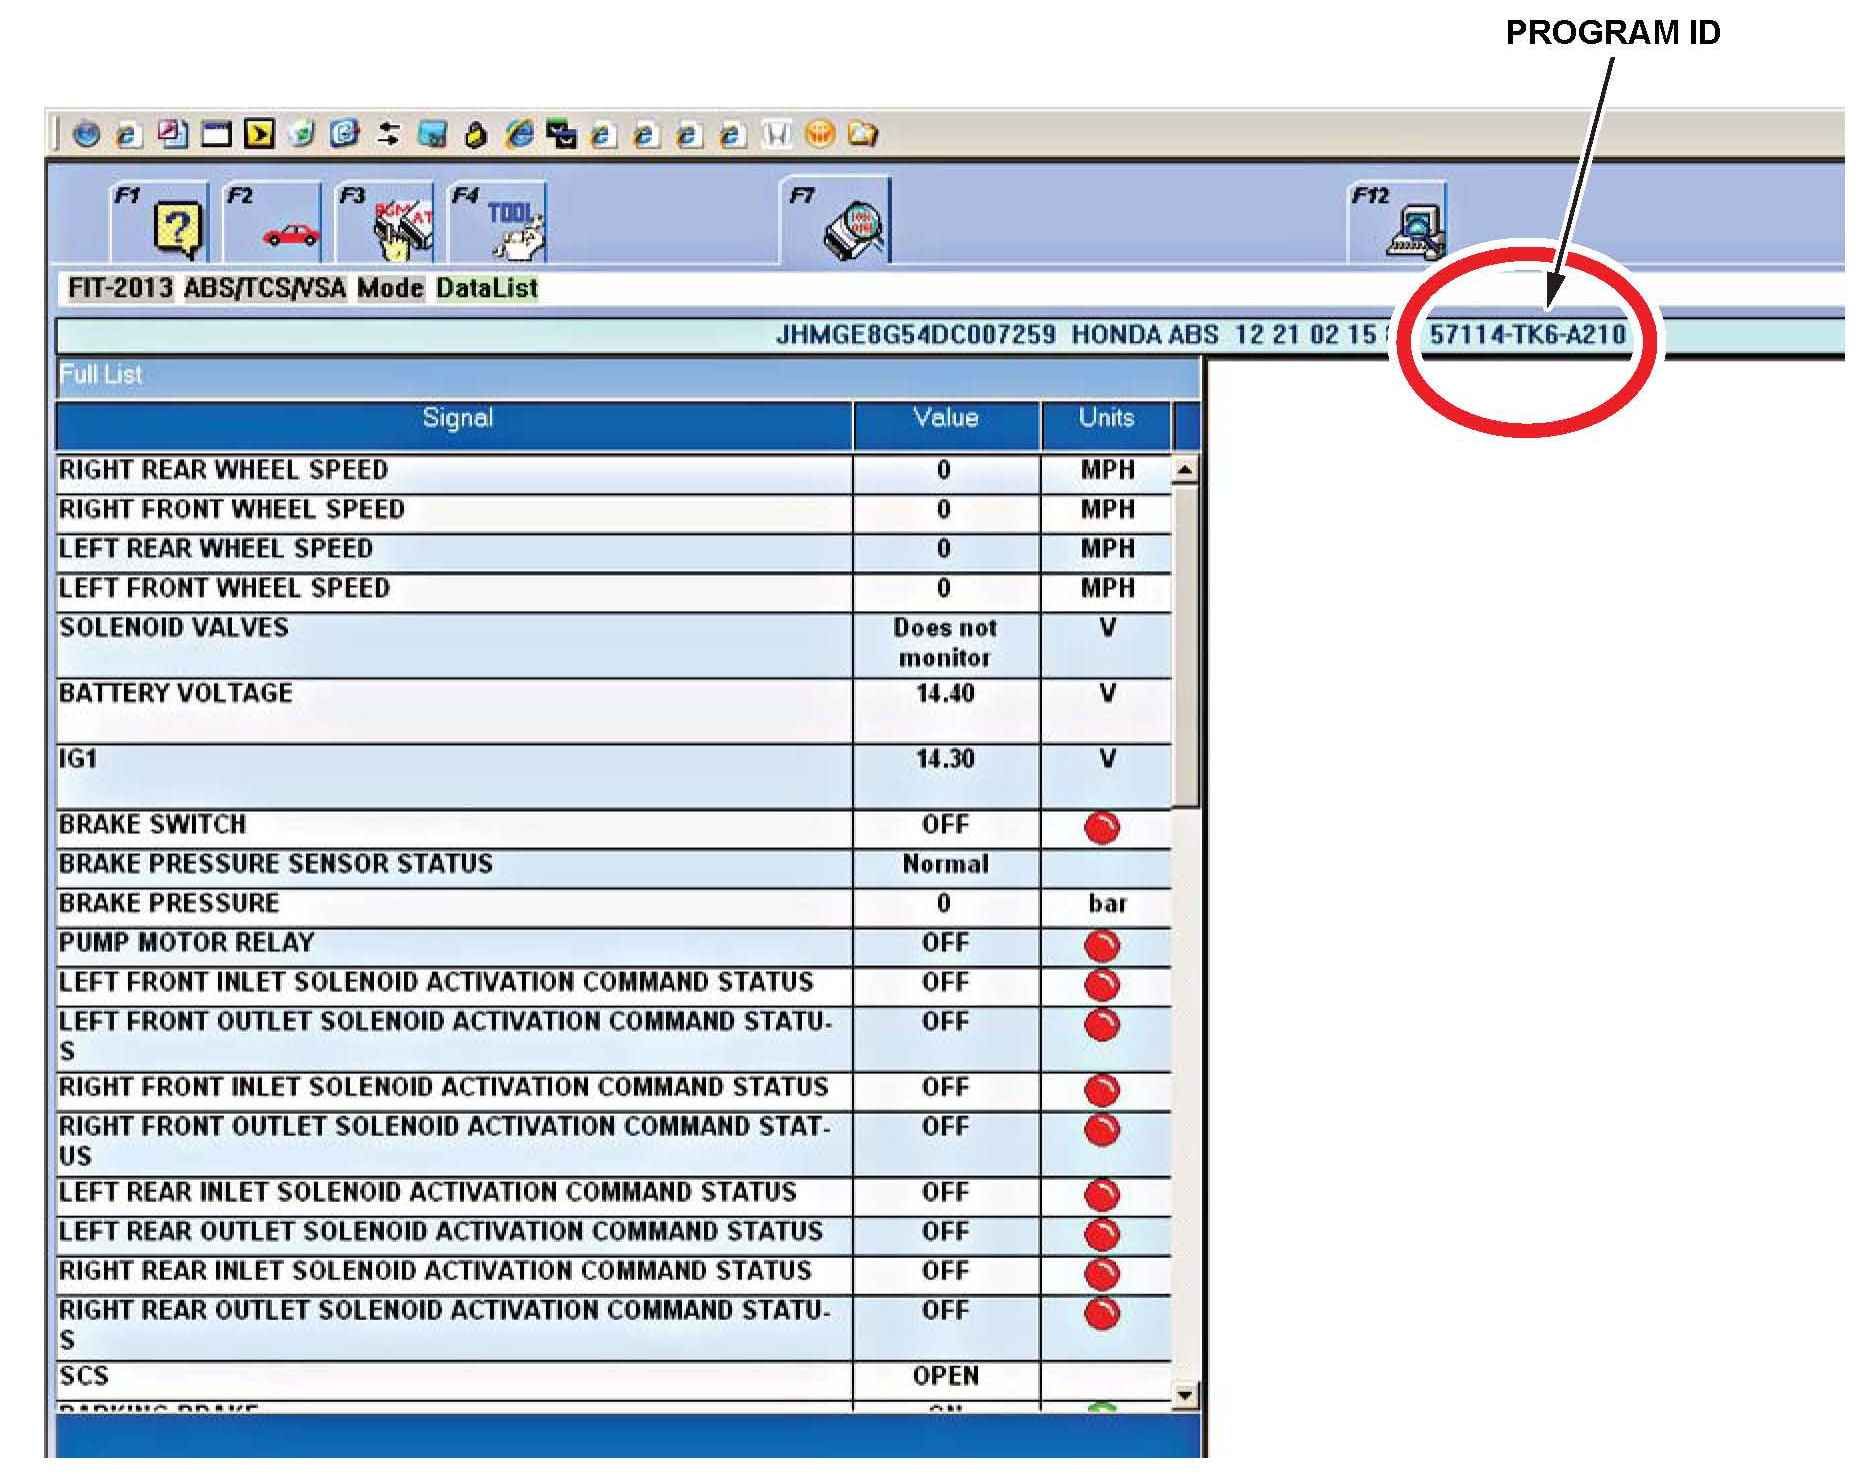Click the Honda logo toolbar icon
The height and width of the screenshot is (1474, 1861).
(x=776, y=134)
